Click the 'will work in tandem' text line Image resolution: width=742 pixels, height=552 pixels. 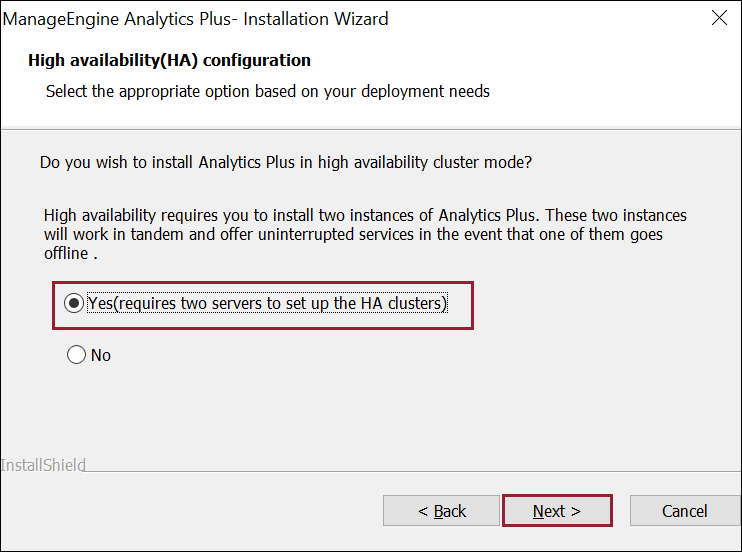(353, 235)
